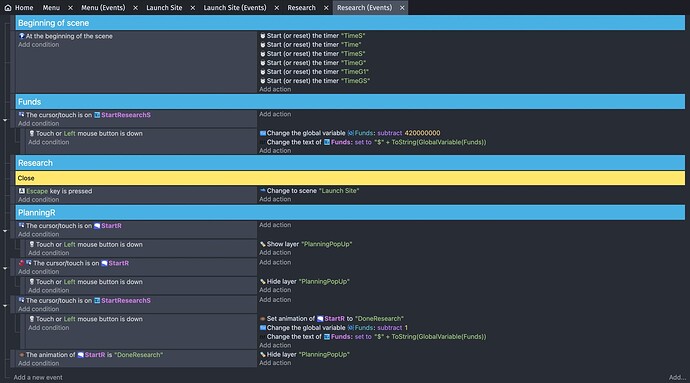The width and height of the screenshot is (690, 383).
Task: Click the timer icon of the "TimeG" action
Action: coord(263,63)
